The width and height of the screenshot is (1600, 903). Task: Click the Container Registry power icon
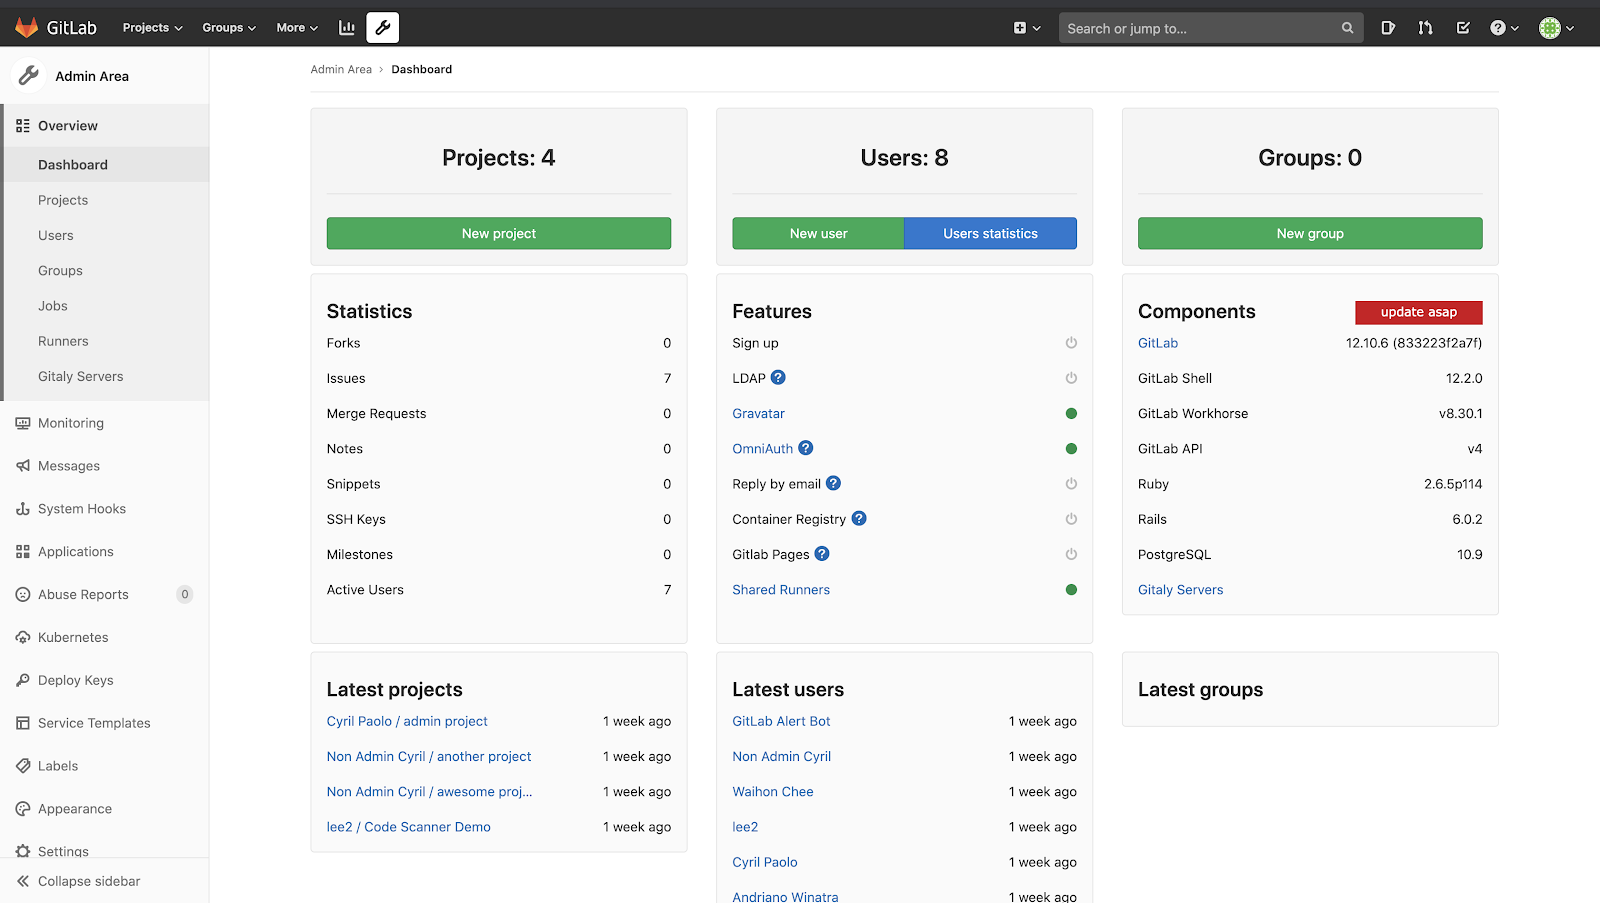point(1071,519)
